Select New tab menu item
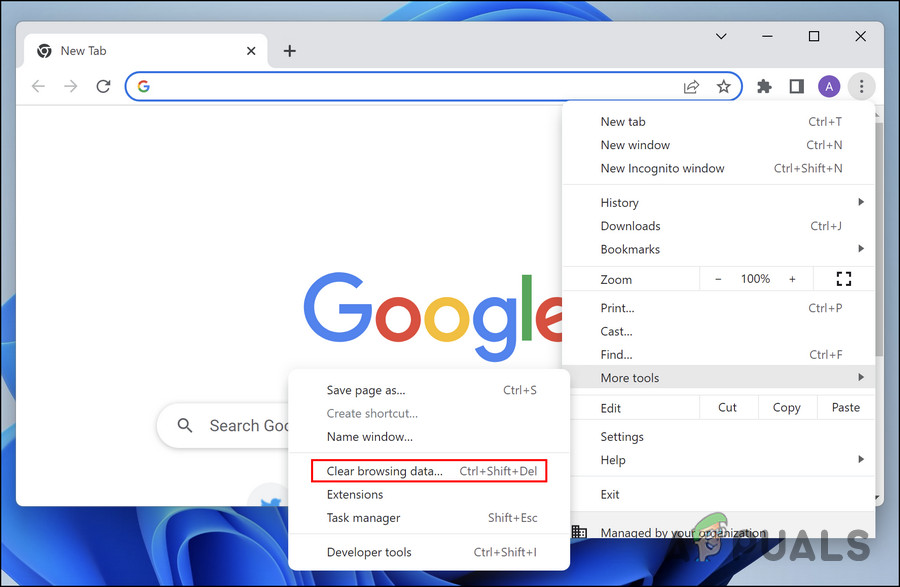The width and height of the screenshot is (900, 587). pos(719,122)
